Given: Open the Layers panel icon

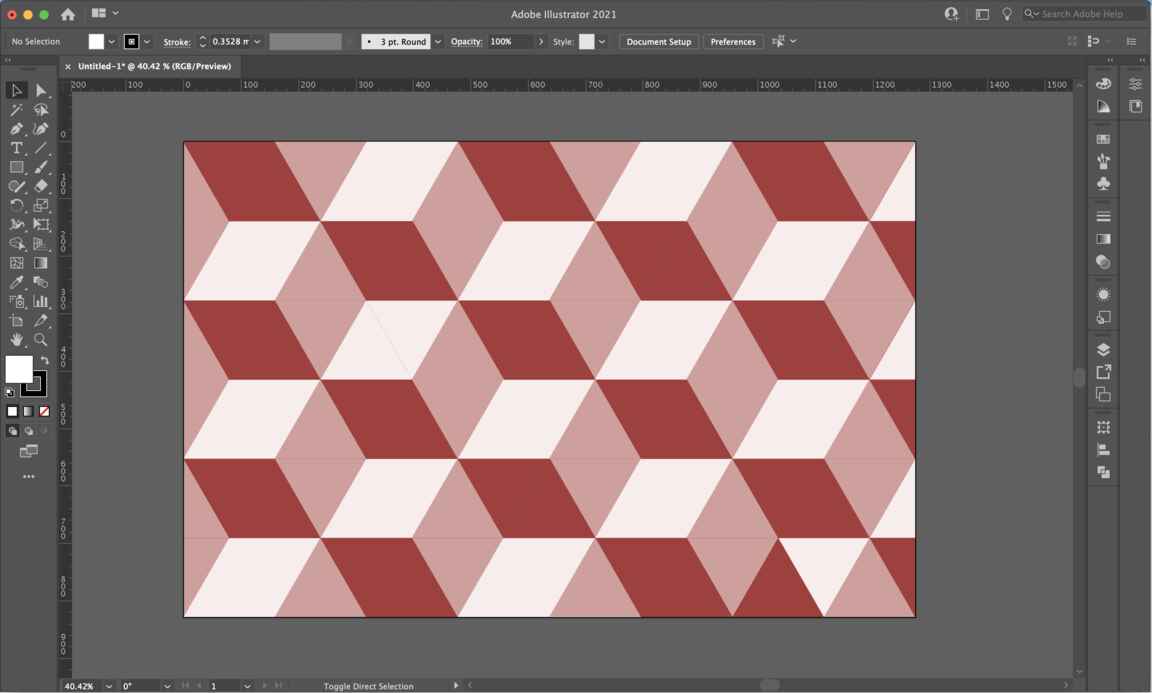Looking at the screenshot, I should tap(1103, 350).
